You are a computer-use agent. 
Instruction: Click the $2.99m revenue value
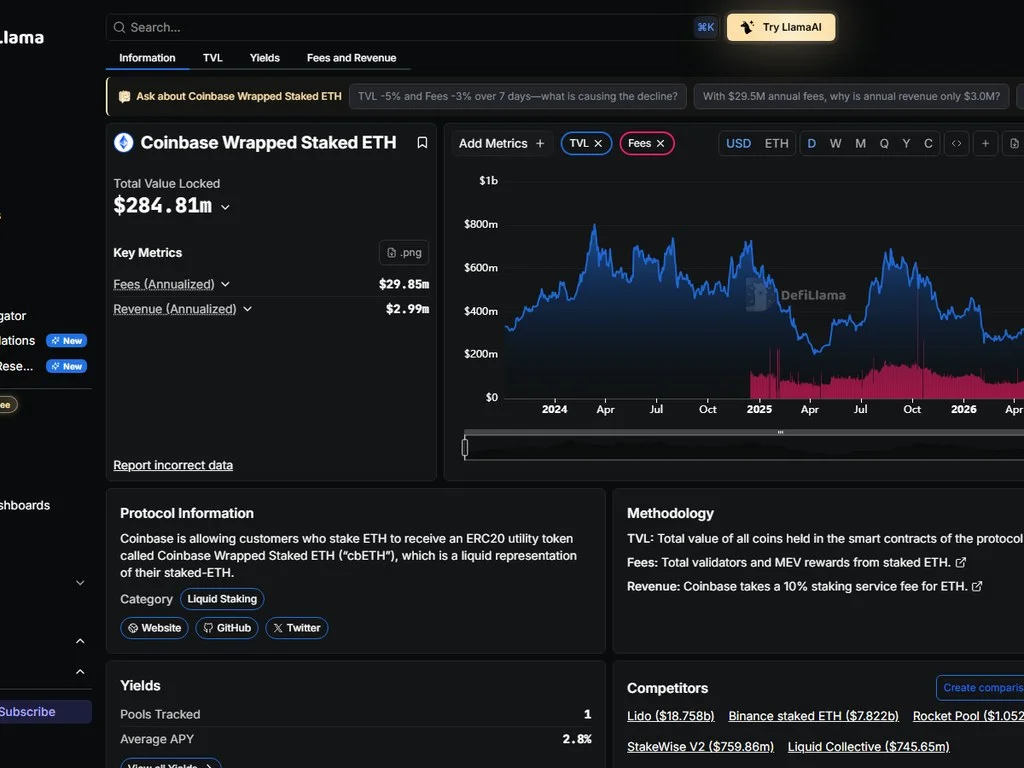click(408, 309)
